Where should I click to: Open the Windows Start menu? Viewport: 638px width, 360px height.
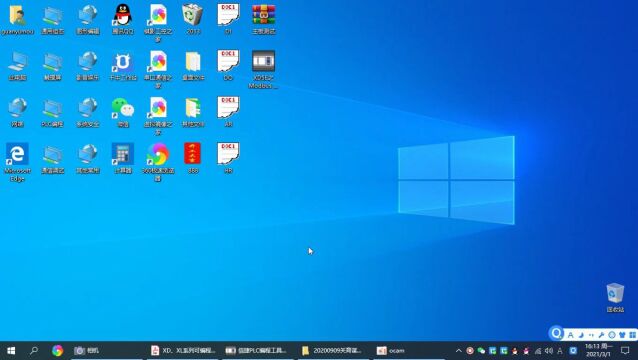tap(11, 350)
